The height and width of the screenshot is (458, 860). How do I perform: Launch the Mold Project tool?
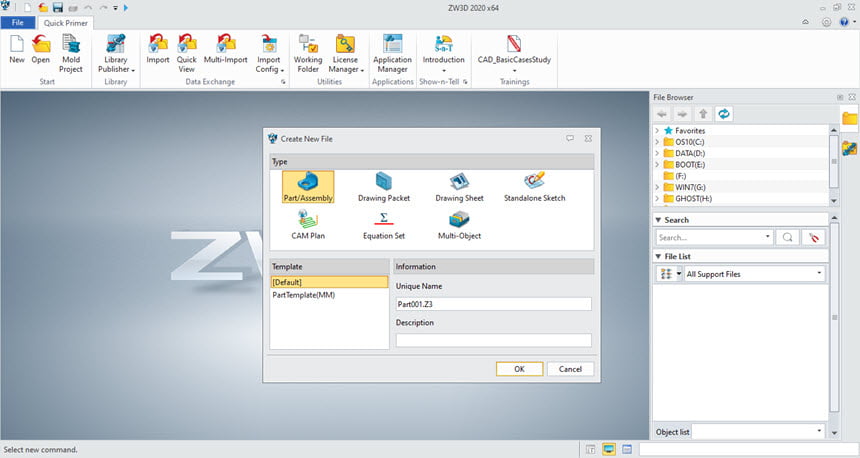coord(71,54)
